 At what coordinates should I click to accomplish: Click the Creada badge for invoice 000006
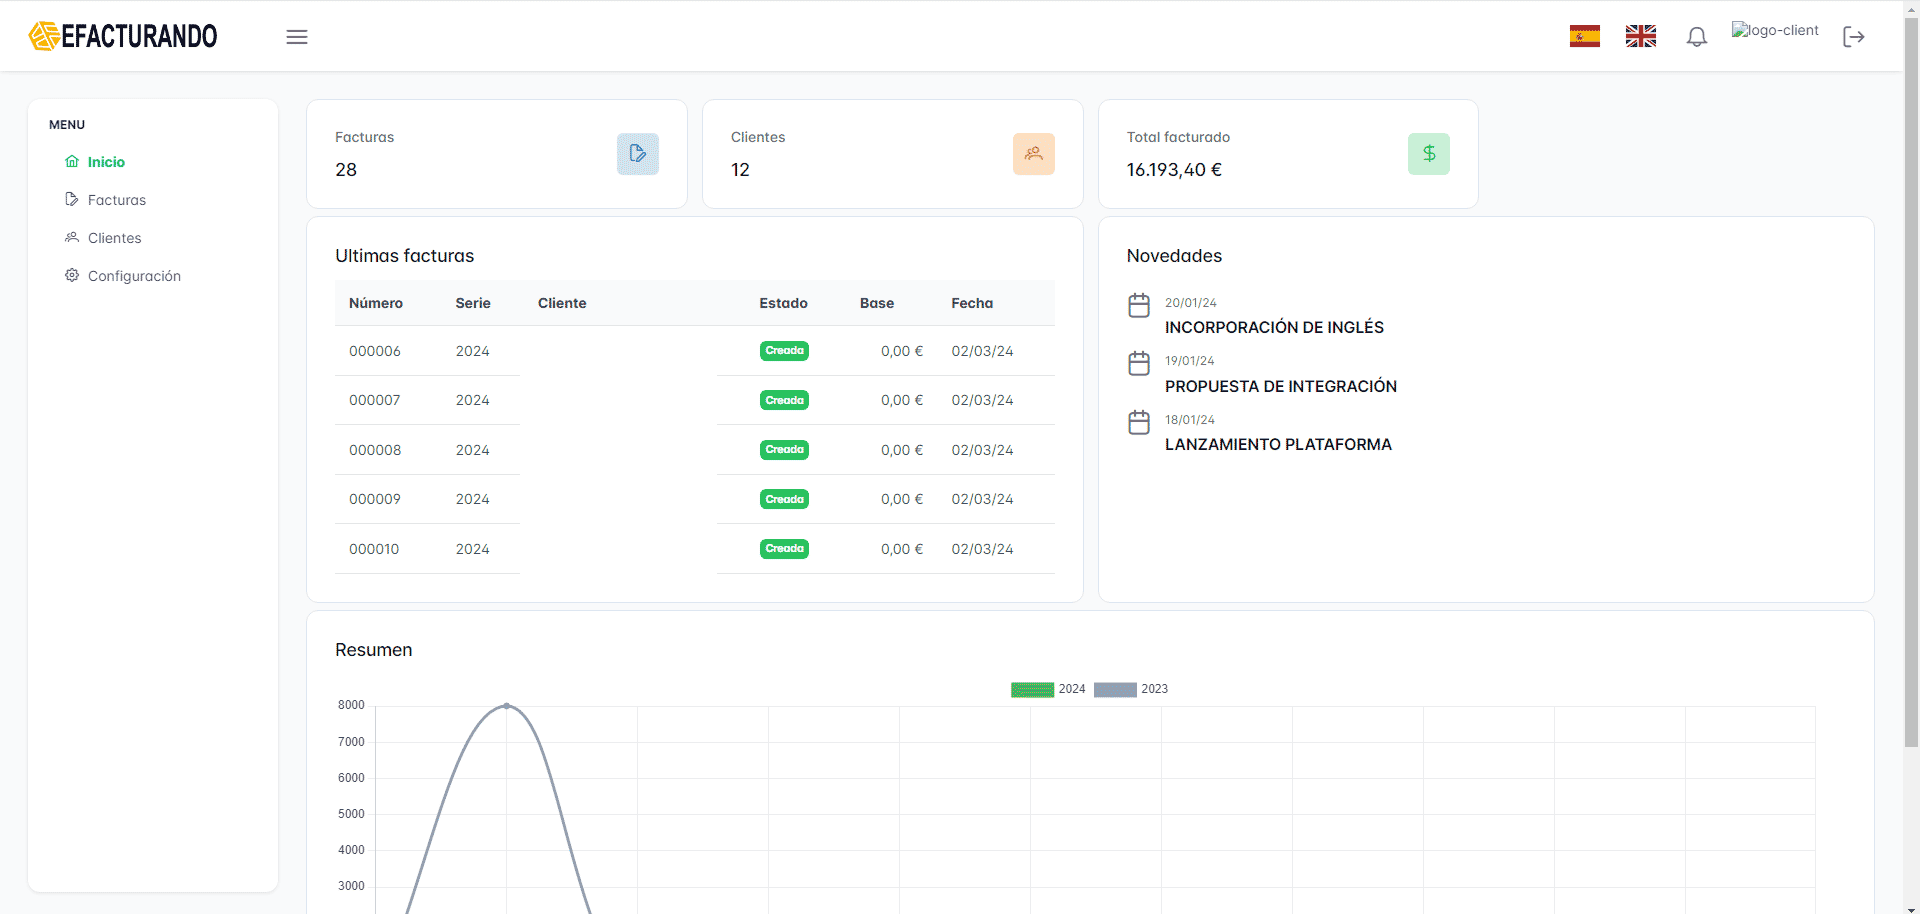[785, 351]
